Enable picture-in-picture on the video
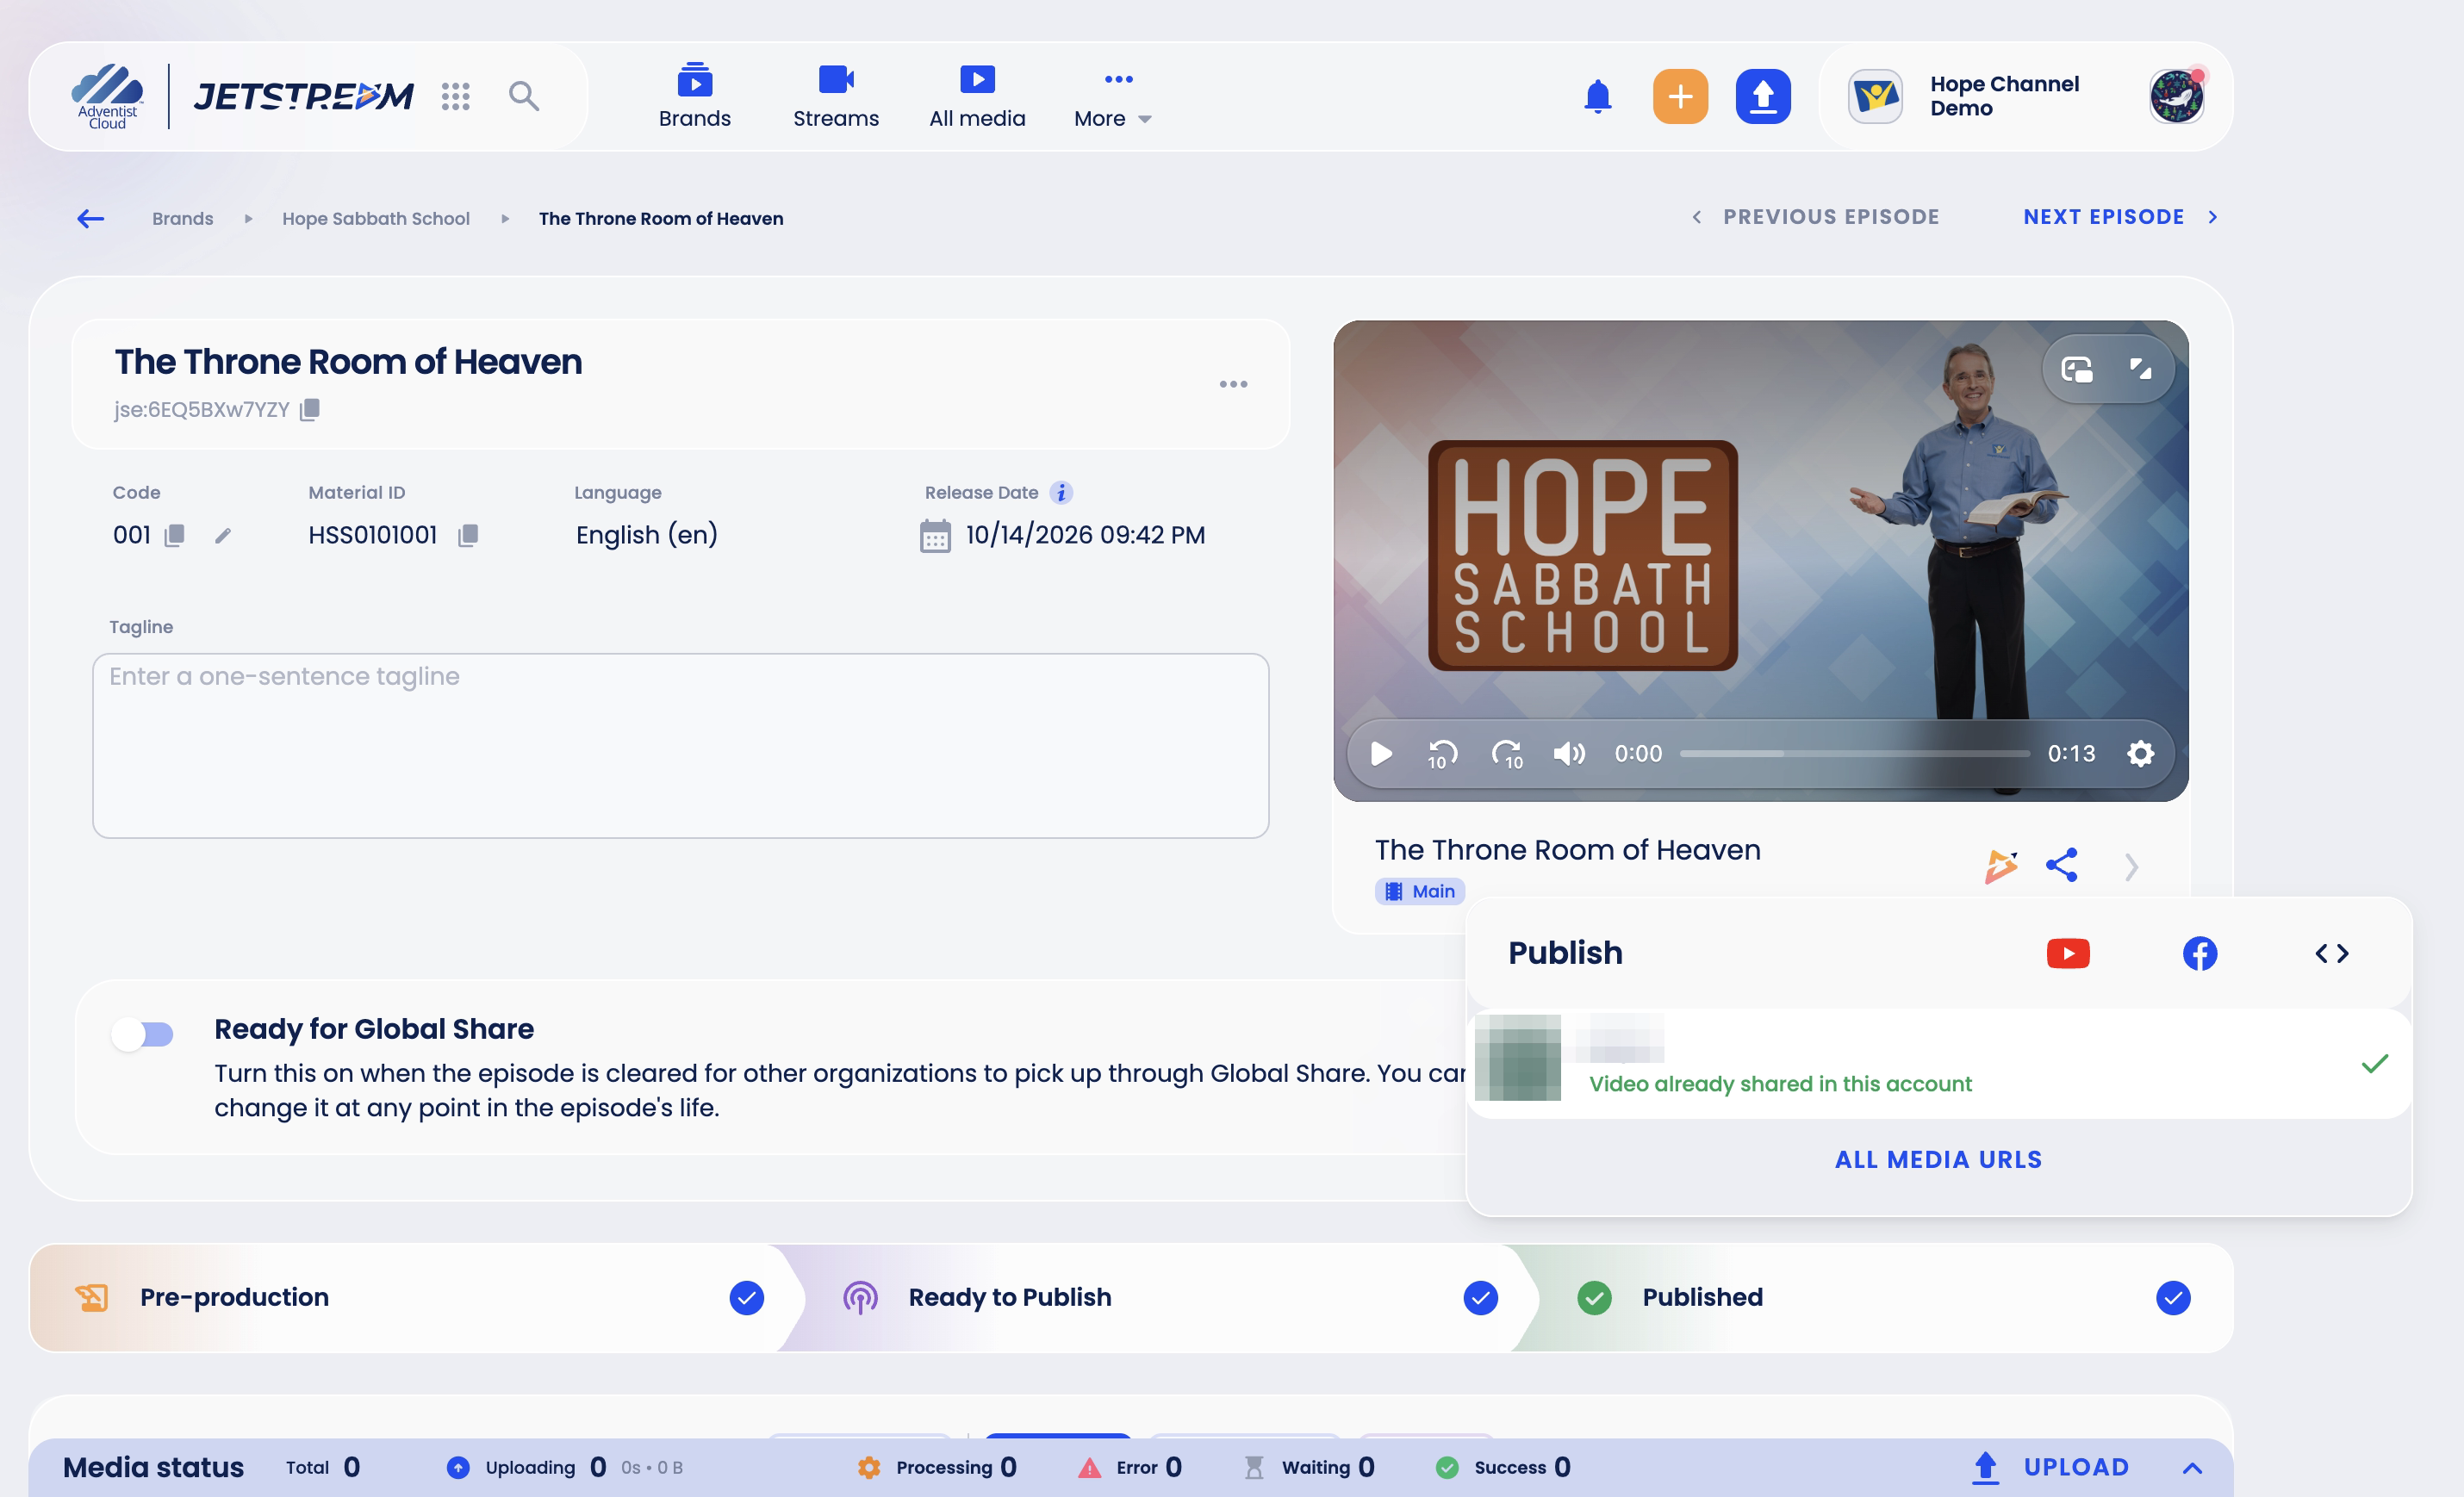Screen dimensions: 2464x1497 tap(2077, 370)
